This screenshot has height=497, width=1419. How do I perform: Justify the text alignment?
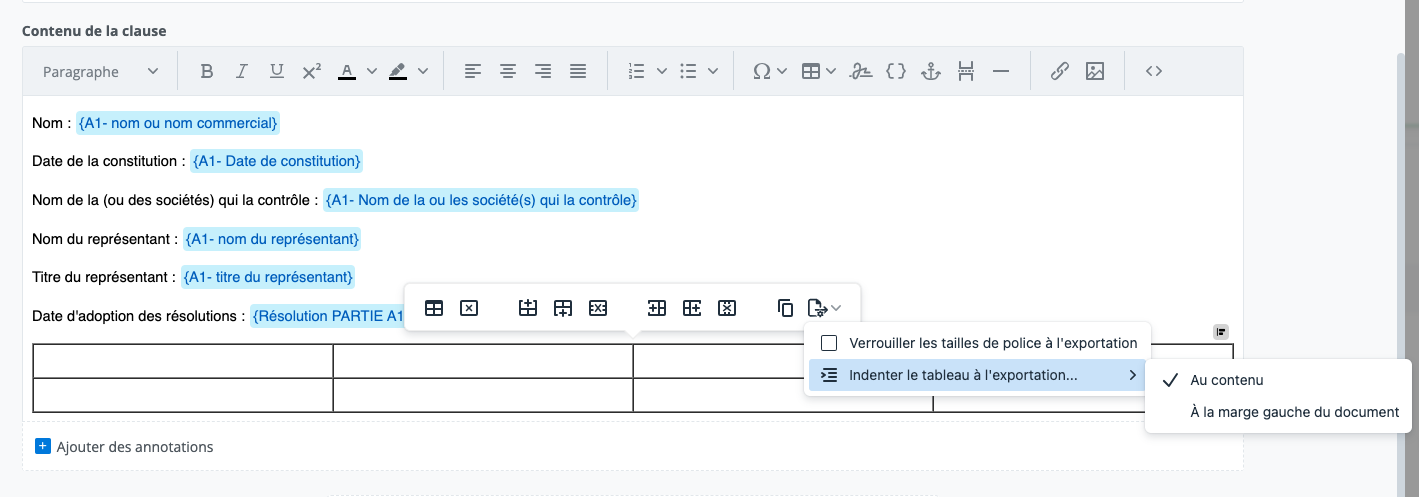[x=577, y=71]
